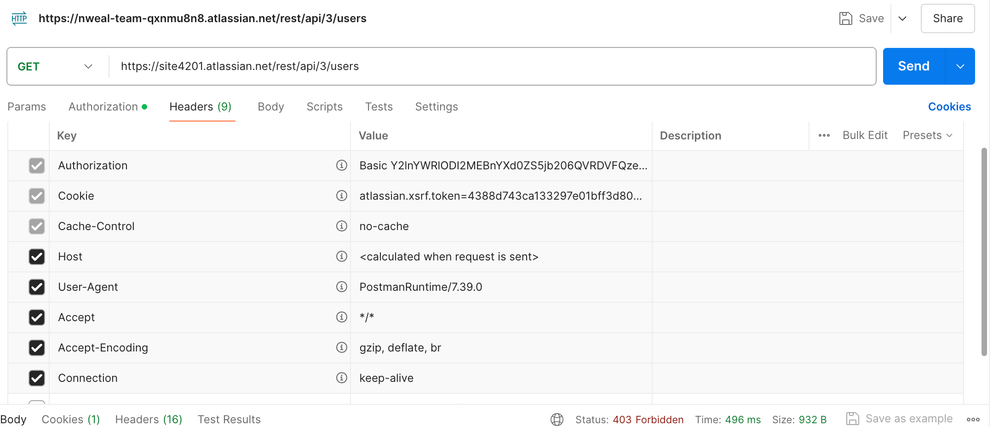
Task: Click the Share button
Action: pos(947,18)
